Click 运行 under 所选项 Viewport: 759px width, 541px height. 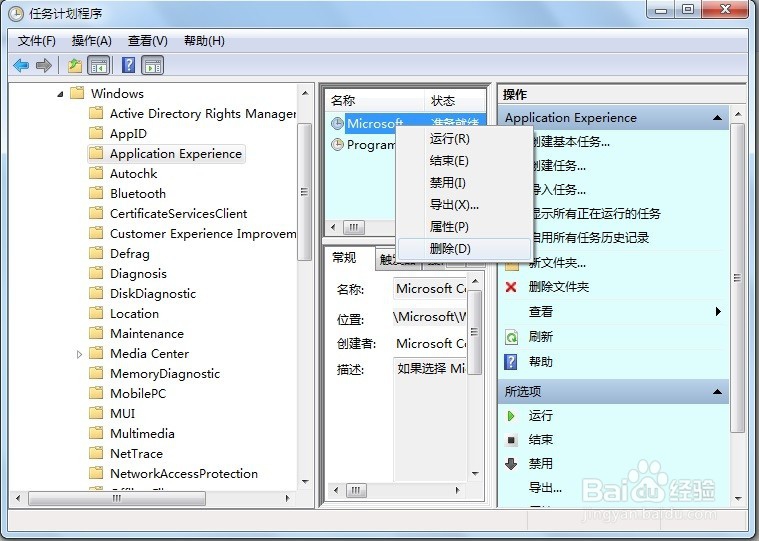click(541, 416)
